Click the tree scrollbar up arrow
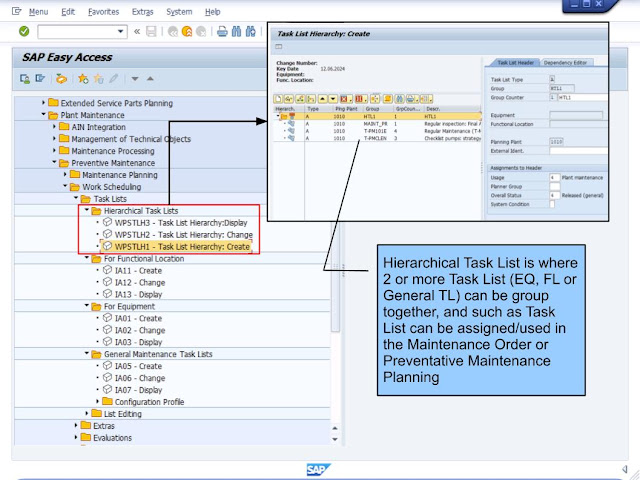Screen dimensions: 640x480 tap(335, 428)
